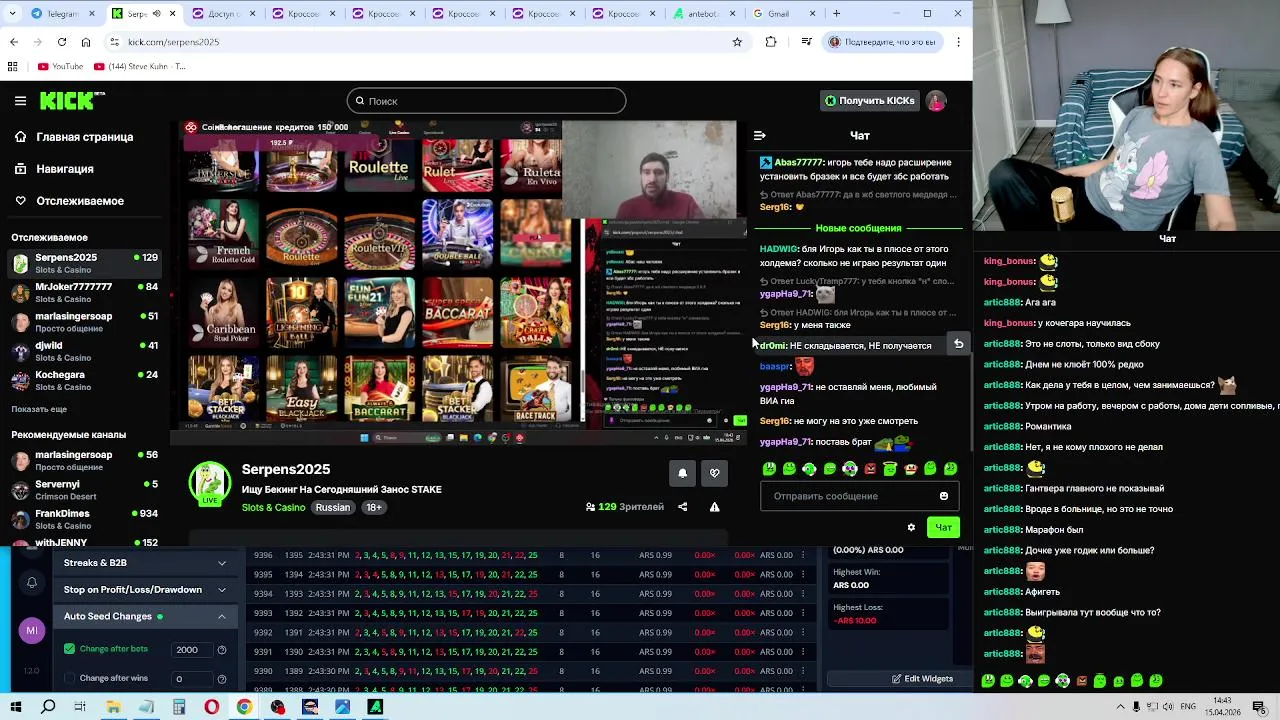Show more followed channels via Показать еще
The height and width of the screenshot is (720, 1280).
point(39,409)
